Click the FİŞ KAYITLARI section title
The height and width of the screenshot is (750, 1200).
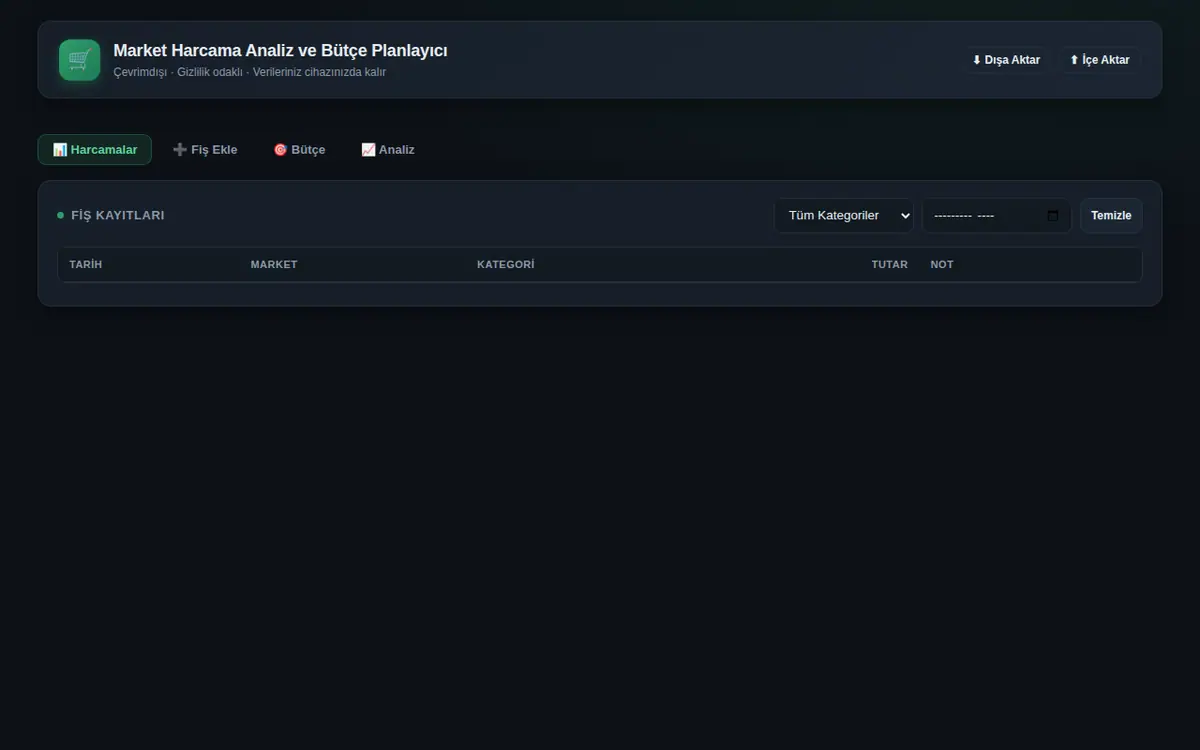coord(118,216)
